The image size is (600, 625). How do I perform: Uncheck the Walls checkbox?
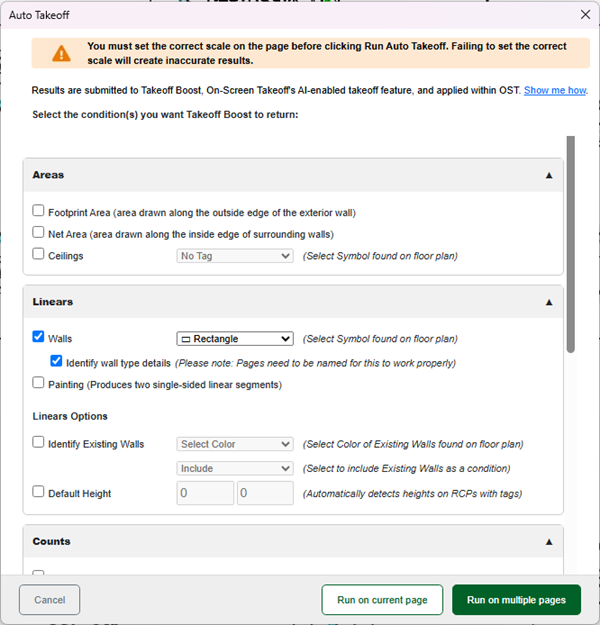coord(38,336)
